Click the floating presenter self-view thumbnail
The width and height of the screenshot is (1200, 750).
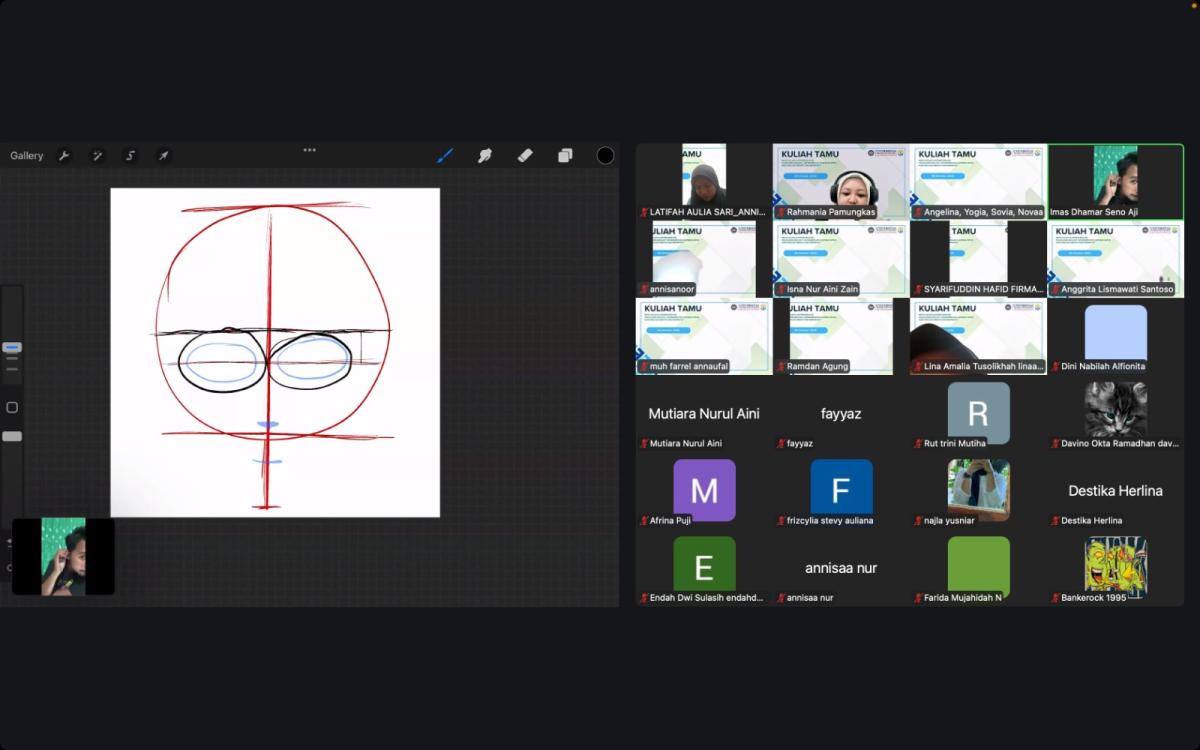point(63,556)
